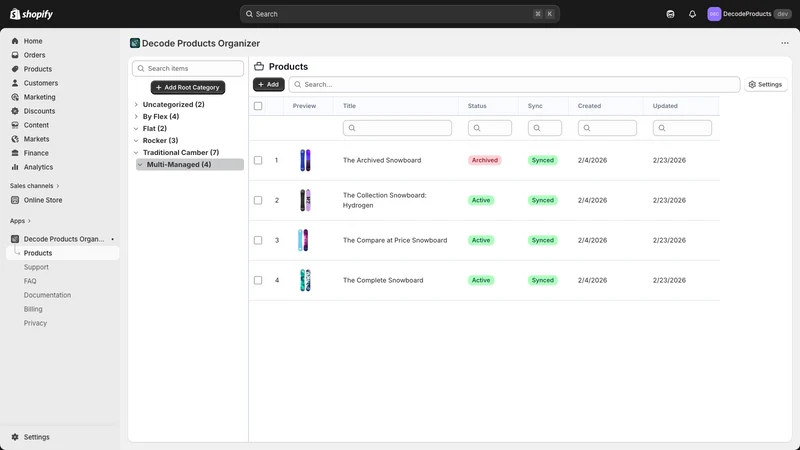
Task: Click the Add Root Category button
Action: tap(188, 87)
